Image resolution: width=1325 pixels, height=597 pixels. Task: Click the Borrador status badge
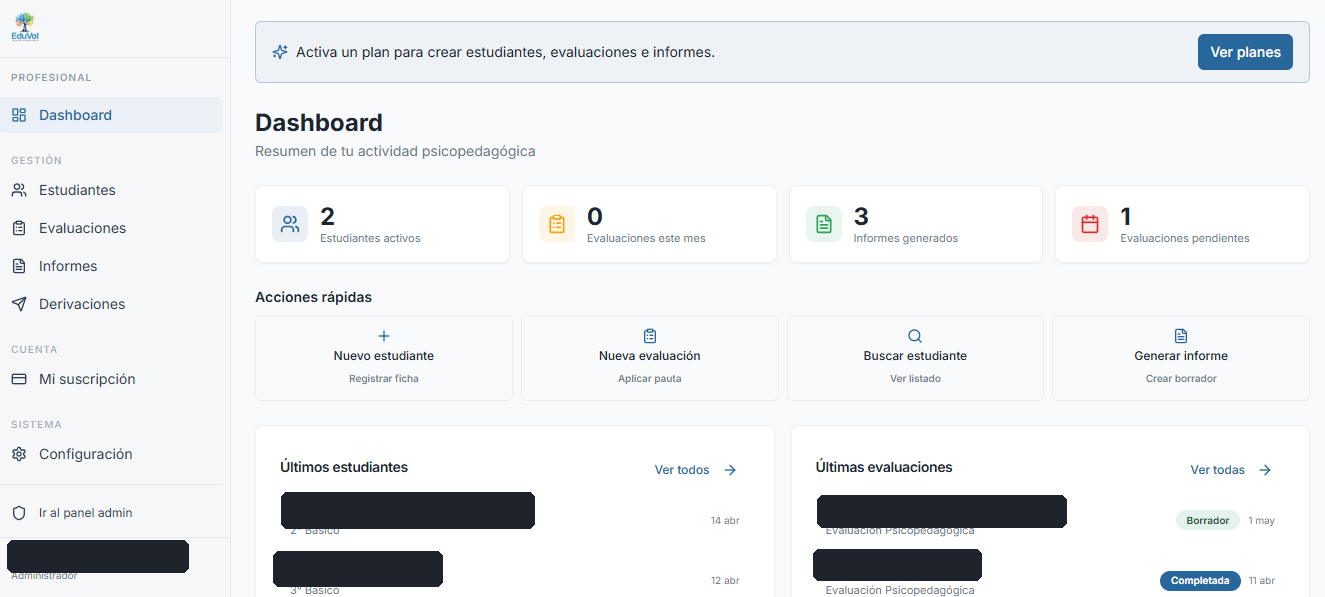pyautogui.click(x=1208, y=520)
